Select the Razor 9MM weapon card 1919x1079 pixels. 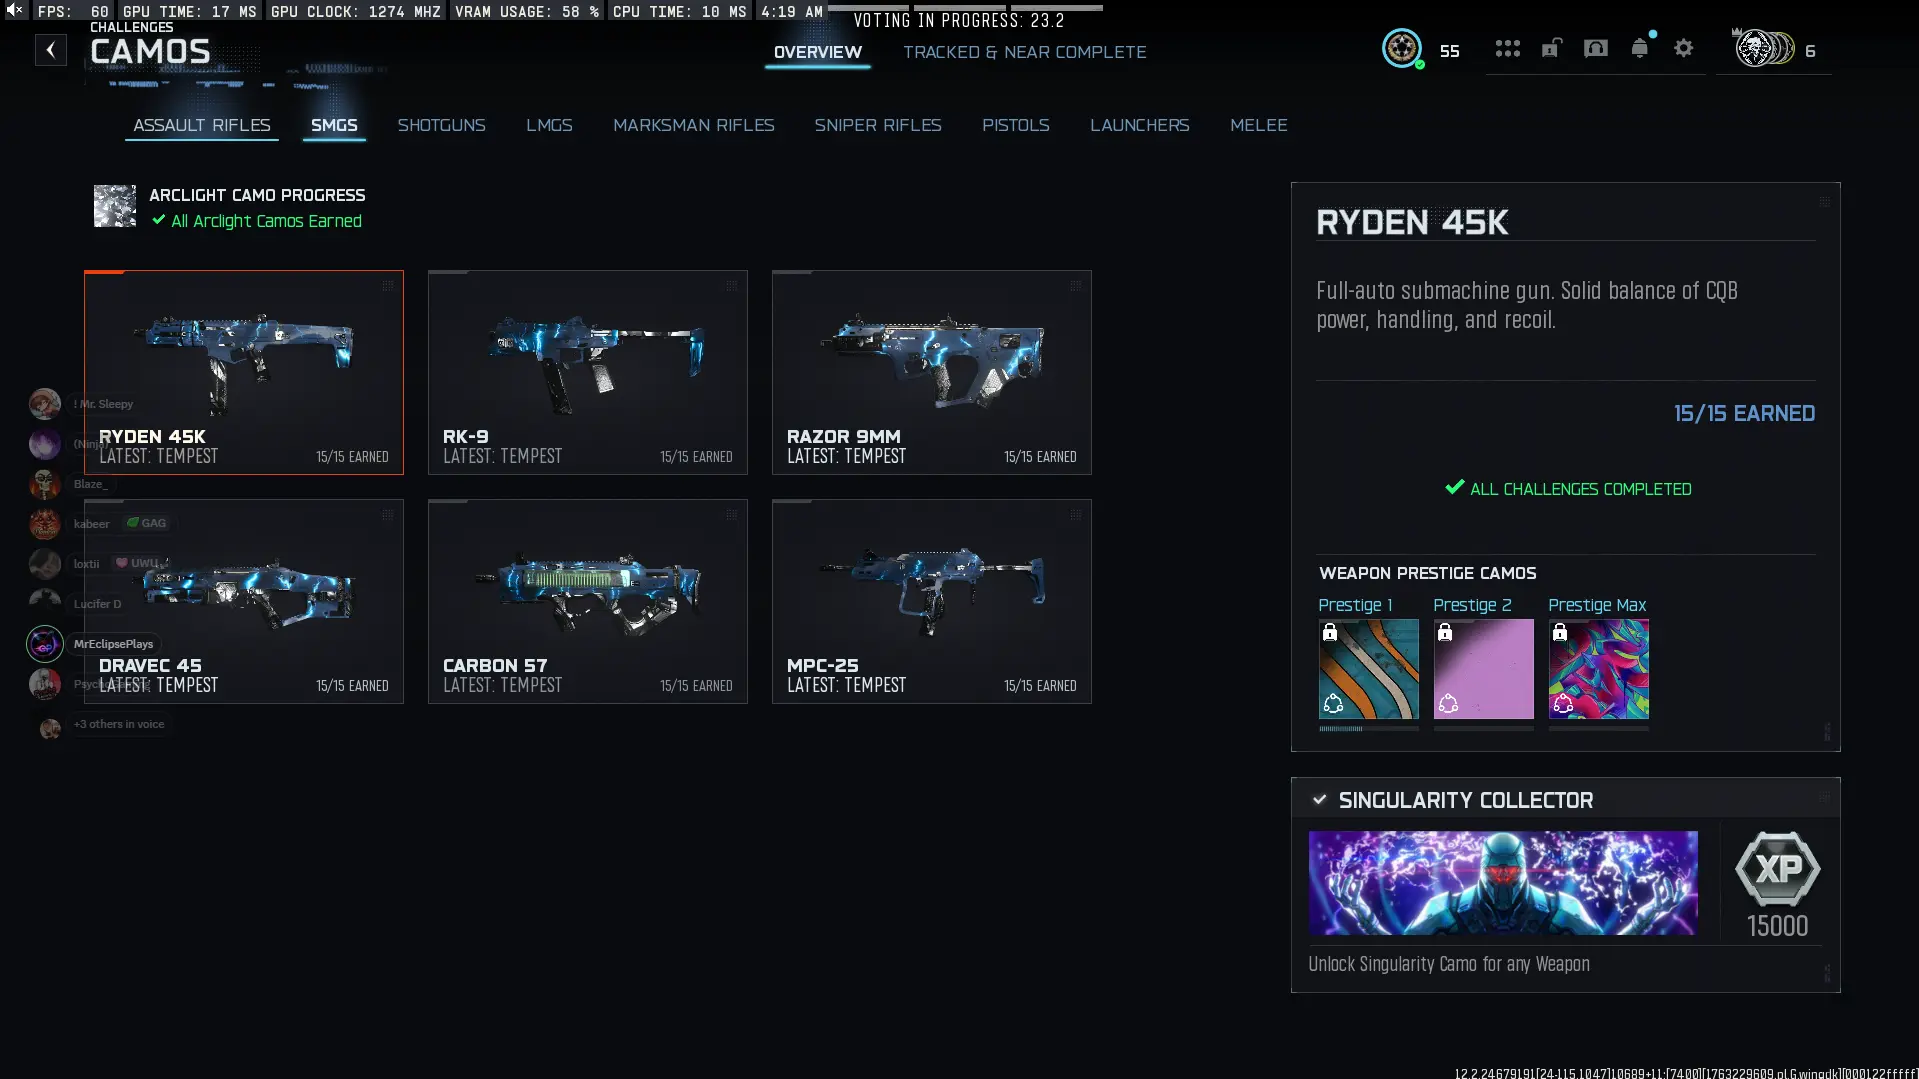tap(931, 372)
